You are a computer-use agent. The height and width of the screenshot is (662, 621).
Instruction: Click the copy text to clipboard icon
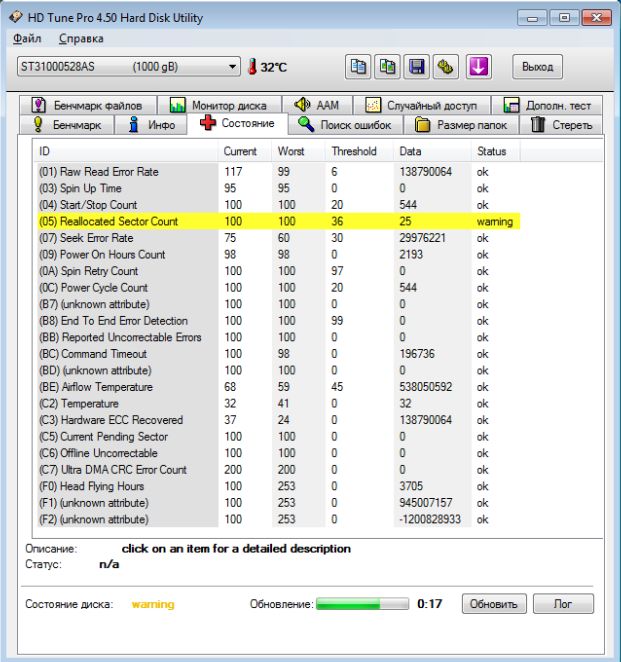pos(358,67)
